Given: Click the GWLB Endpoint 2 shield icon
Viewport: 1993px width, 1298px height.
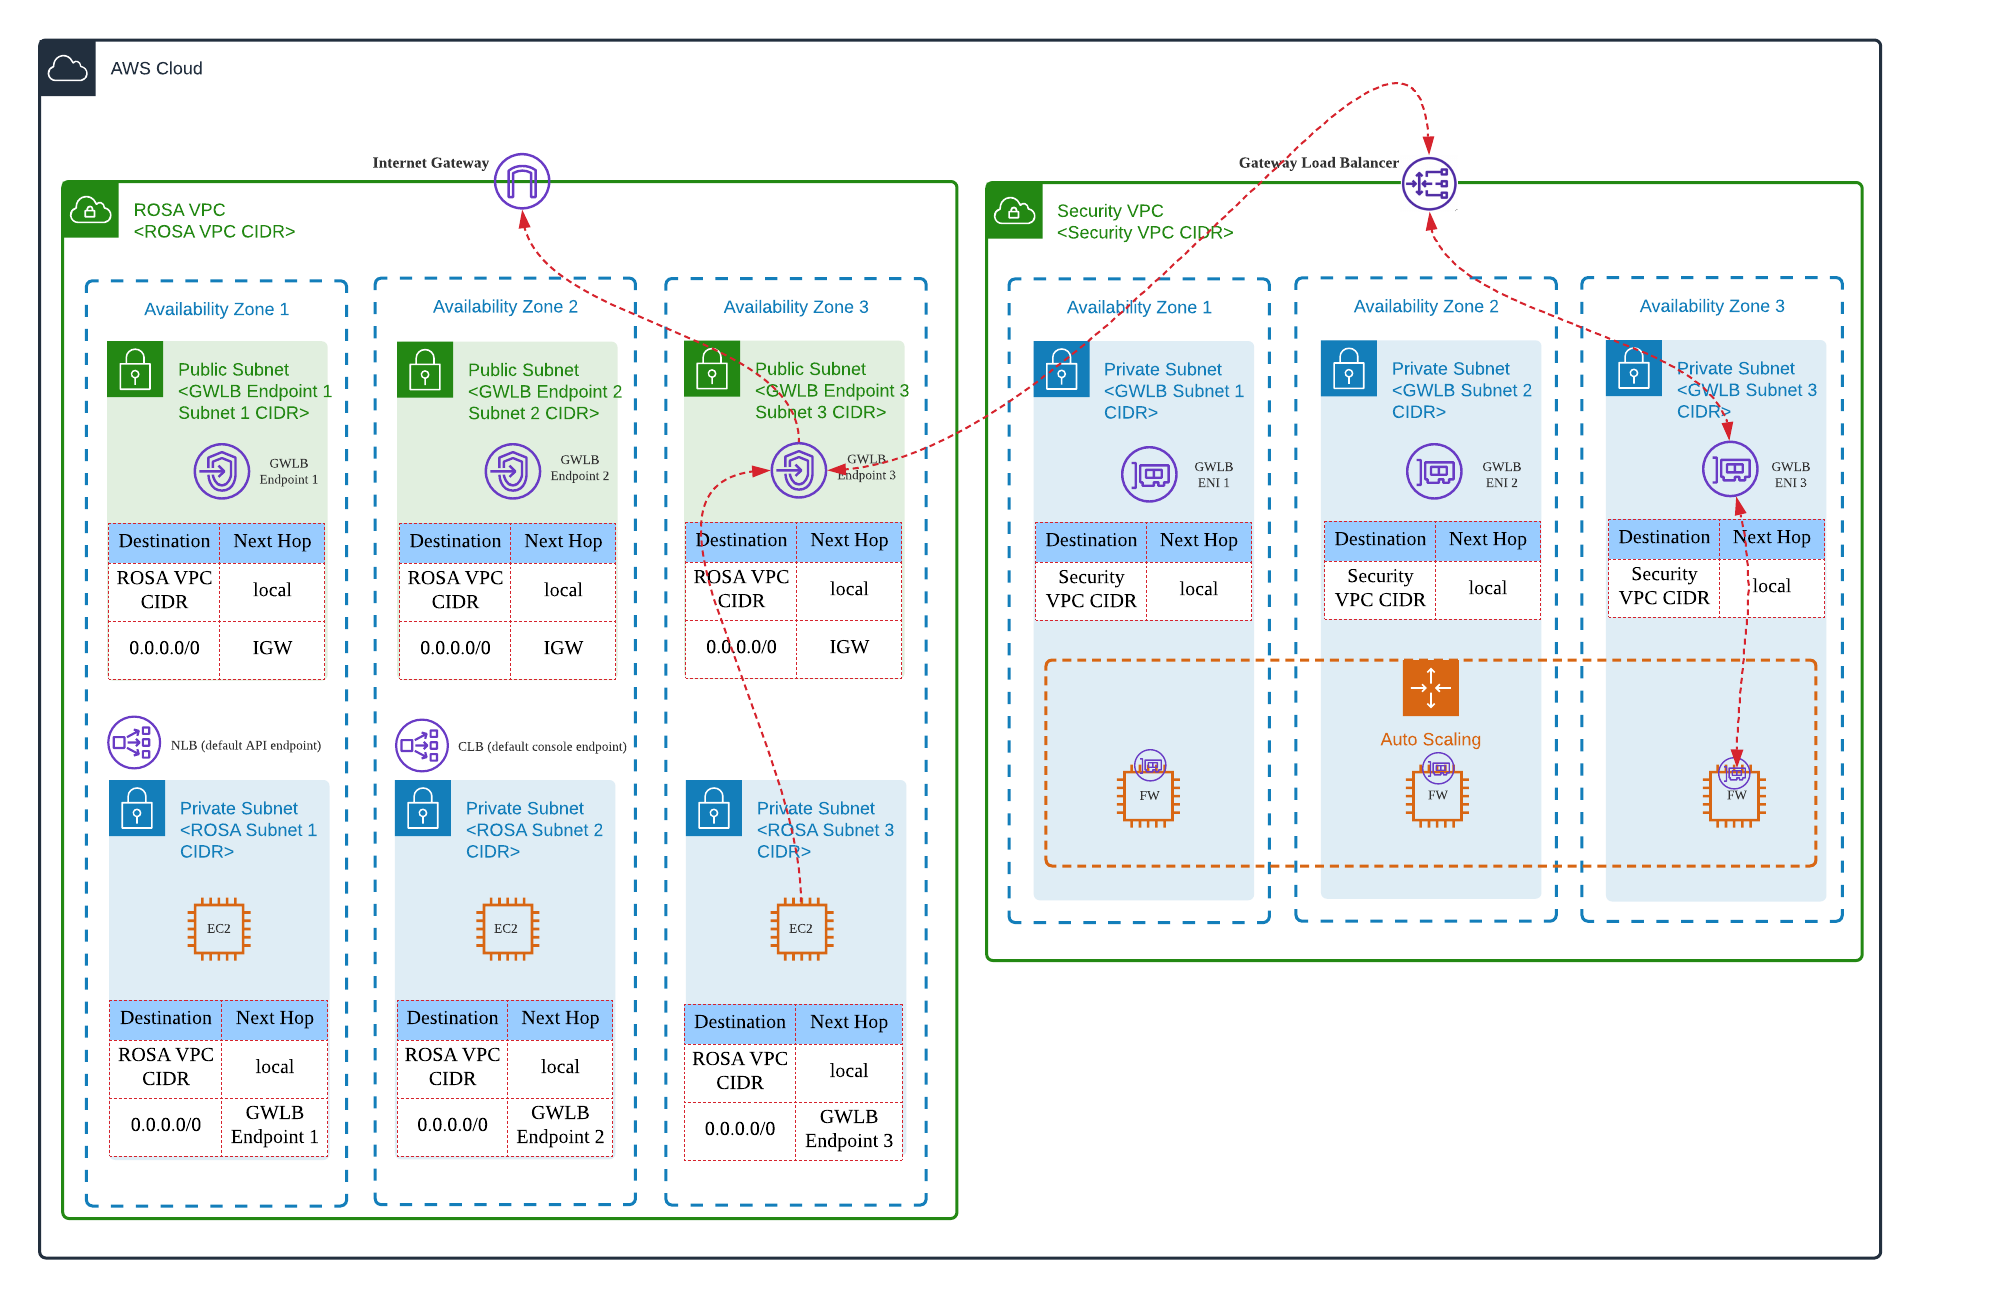Looking at the screenshot, I should (512, 471).
